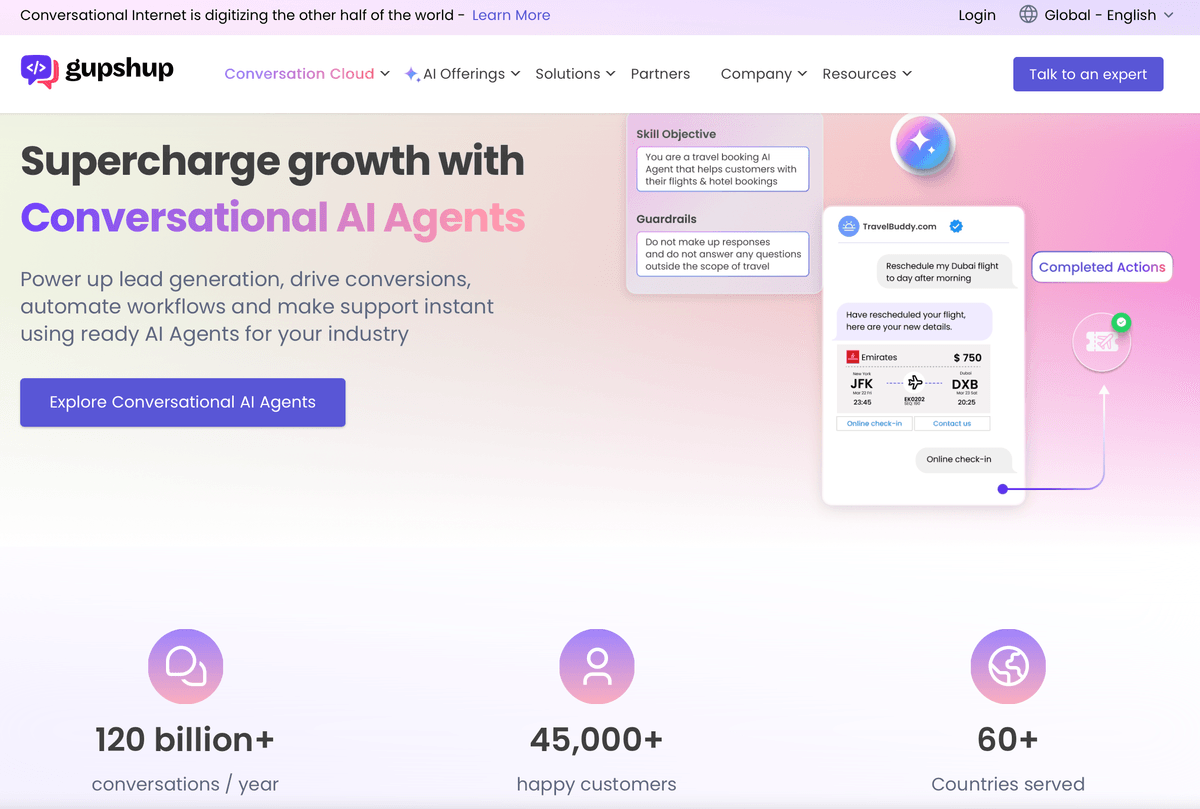Click the Guardrails text box
The width and height of the screenshot is (1200, 809).
pos(723,254)
